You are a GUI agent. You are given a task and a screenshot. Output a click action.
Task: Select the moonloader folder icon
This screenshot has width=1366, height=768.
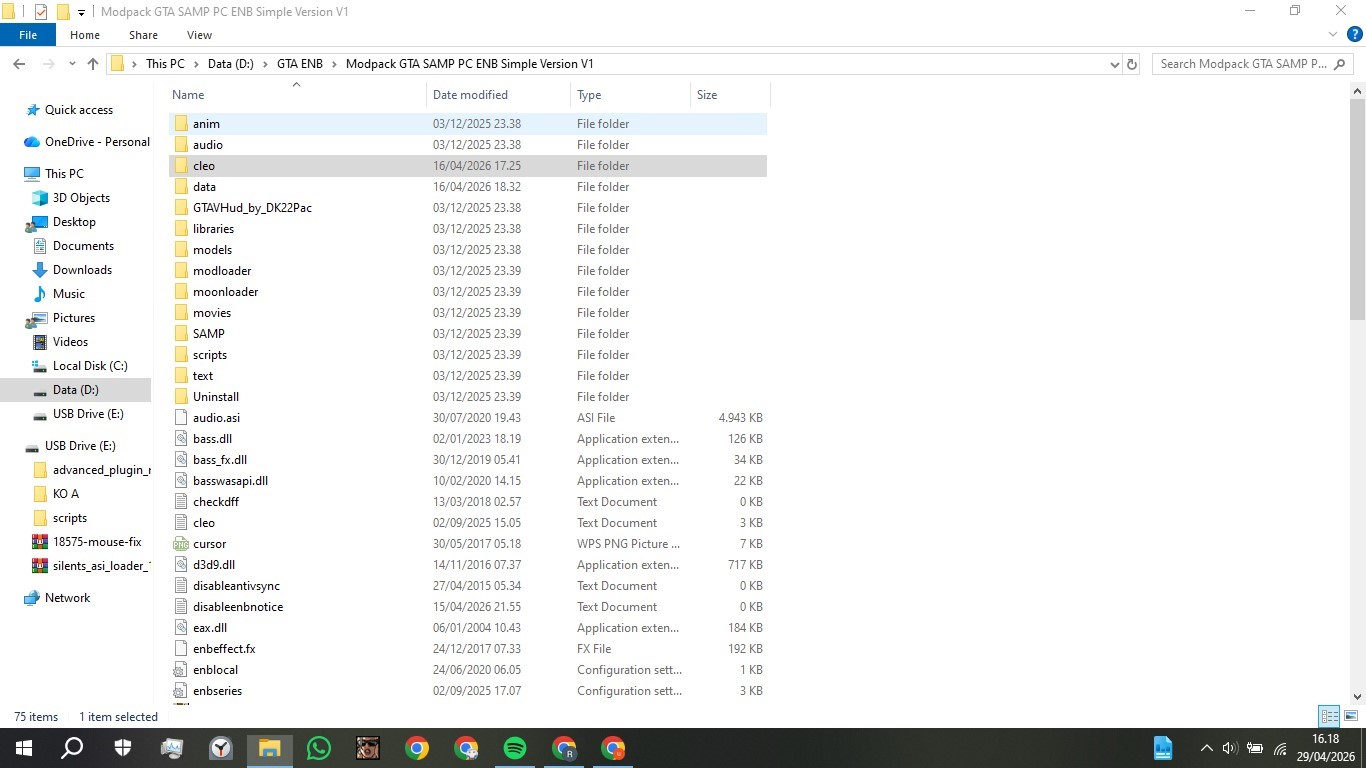pyautogui.click(x=181, y=292)
